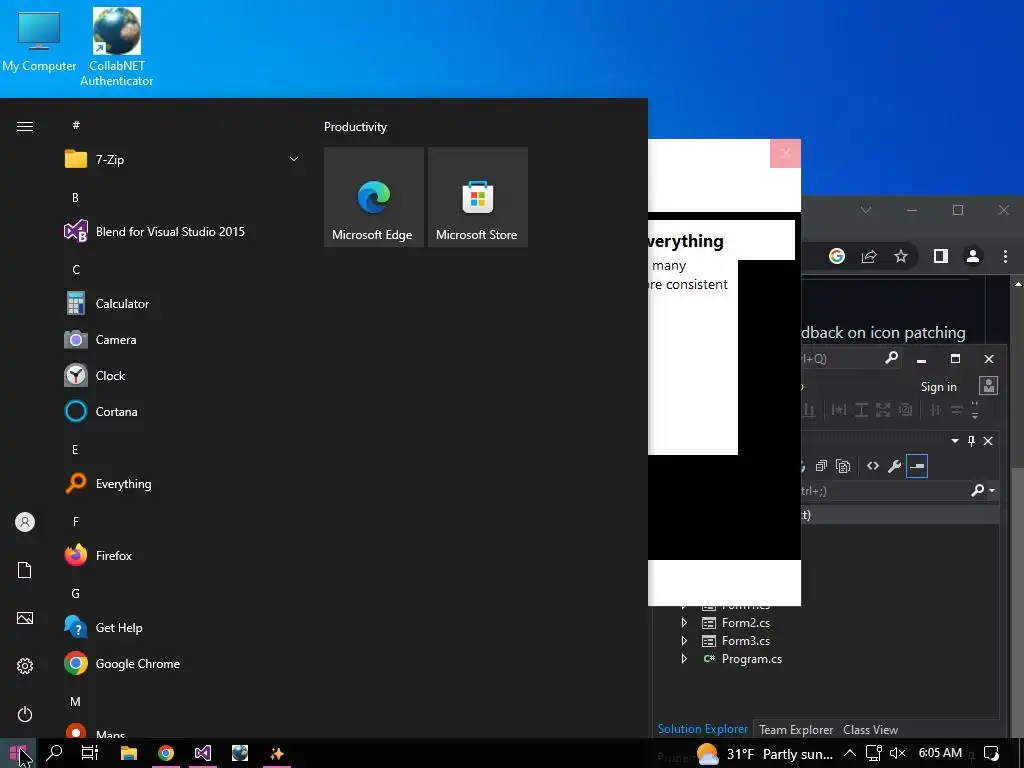Screen dimensions: 1024x768
Task: Open My Computer desktop icon
Action: (x=39, y=40)
